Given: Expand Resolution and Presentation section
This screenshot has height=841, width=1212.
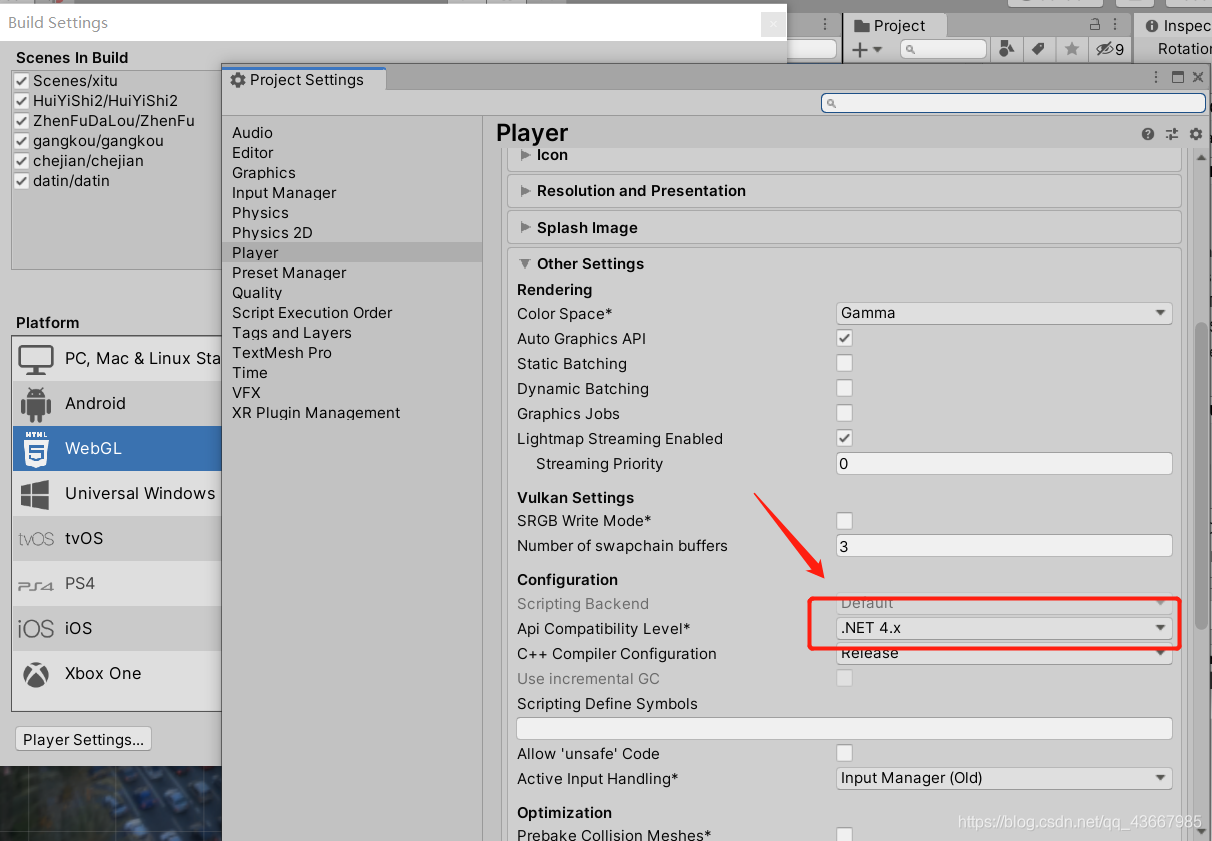Looking at the screenshot, I should (844, 191).
